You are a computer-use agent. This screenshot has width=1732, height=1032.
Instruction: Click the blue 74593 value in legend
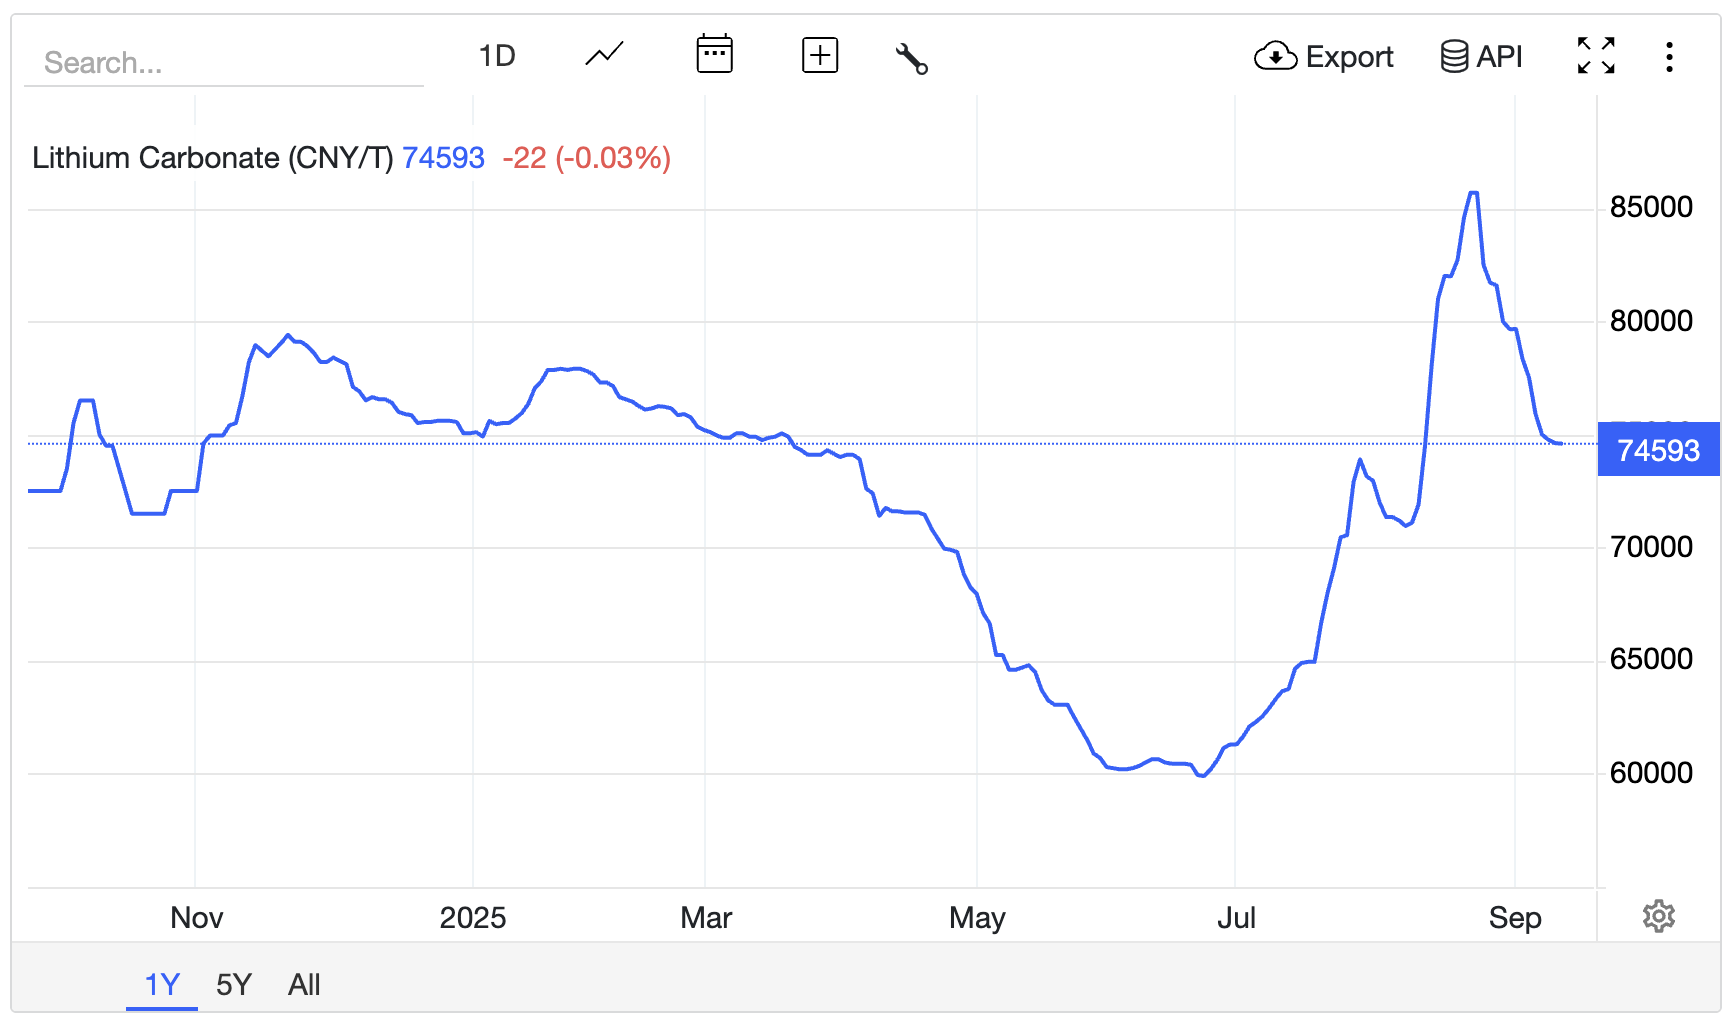click(x=443, y=158)
